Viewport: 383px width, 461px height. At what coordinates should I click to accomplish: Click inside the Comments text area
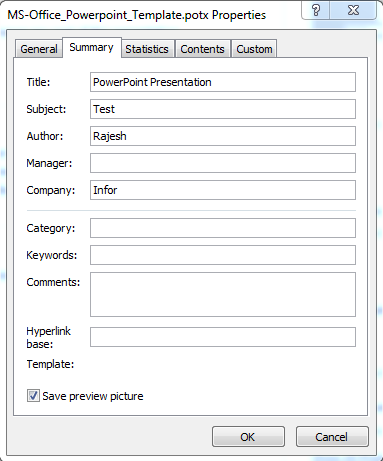223,294
